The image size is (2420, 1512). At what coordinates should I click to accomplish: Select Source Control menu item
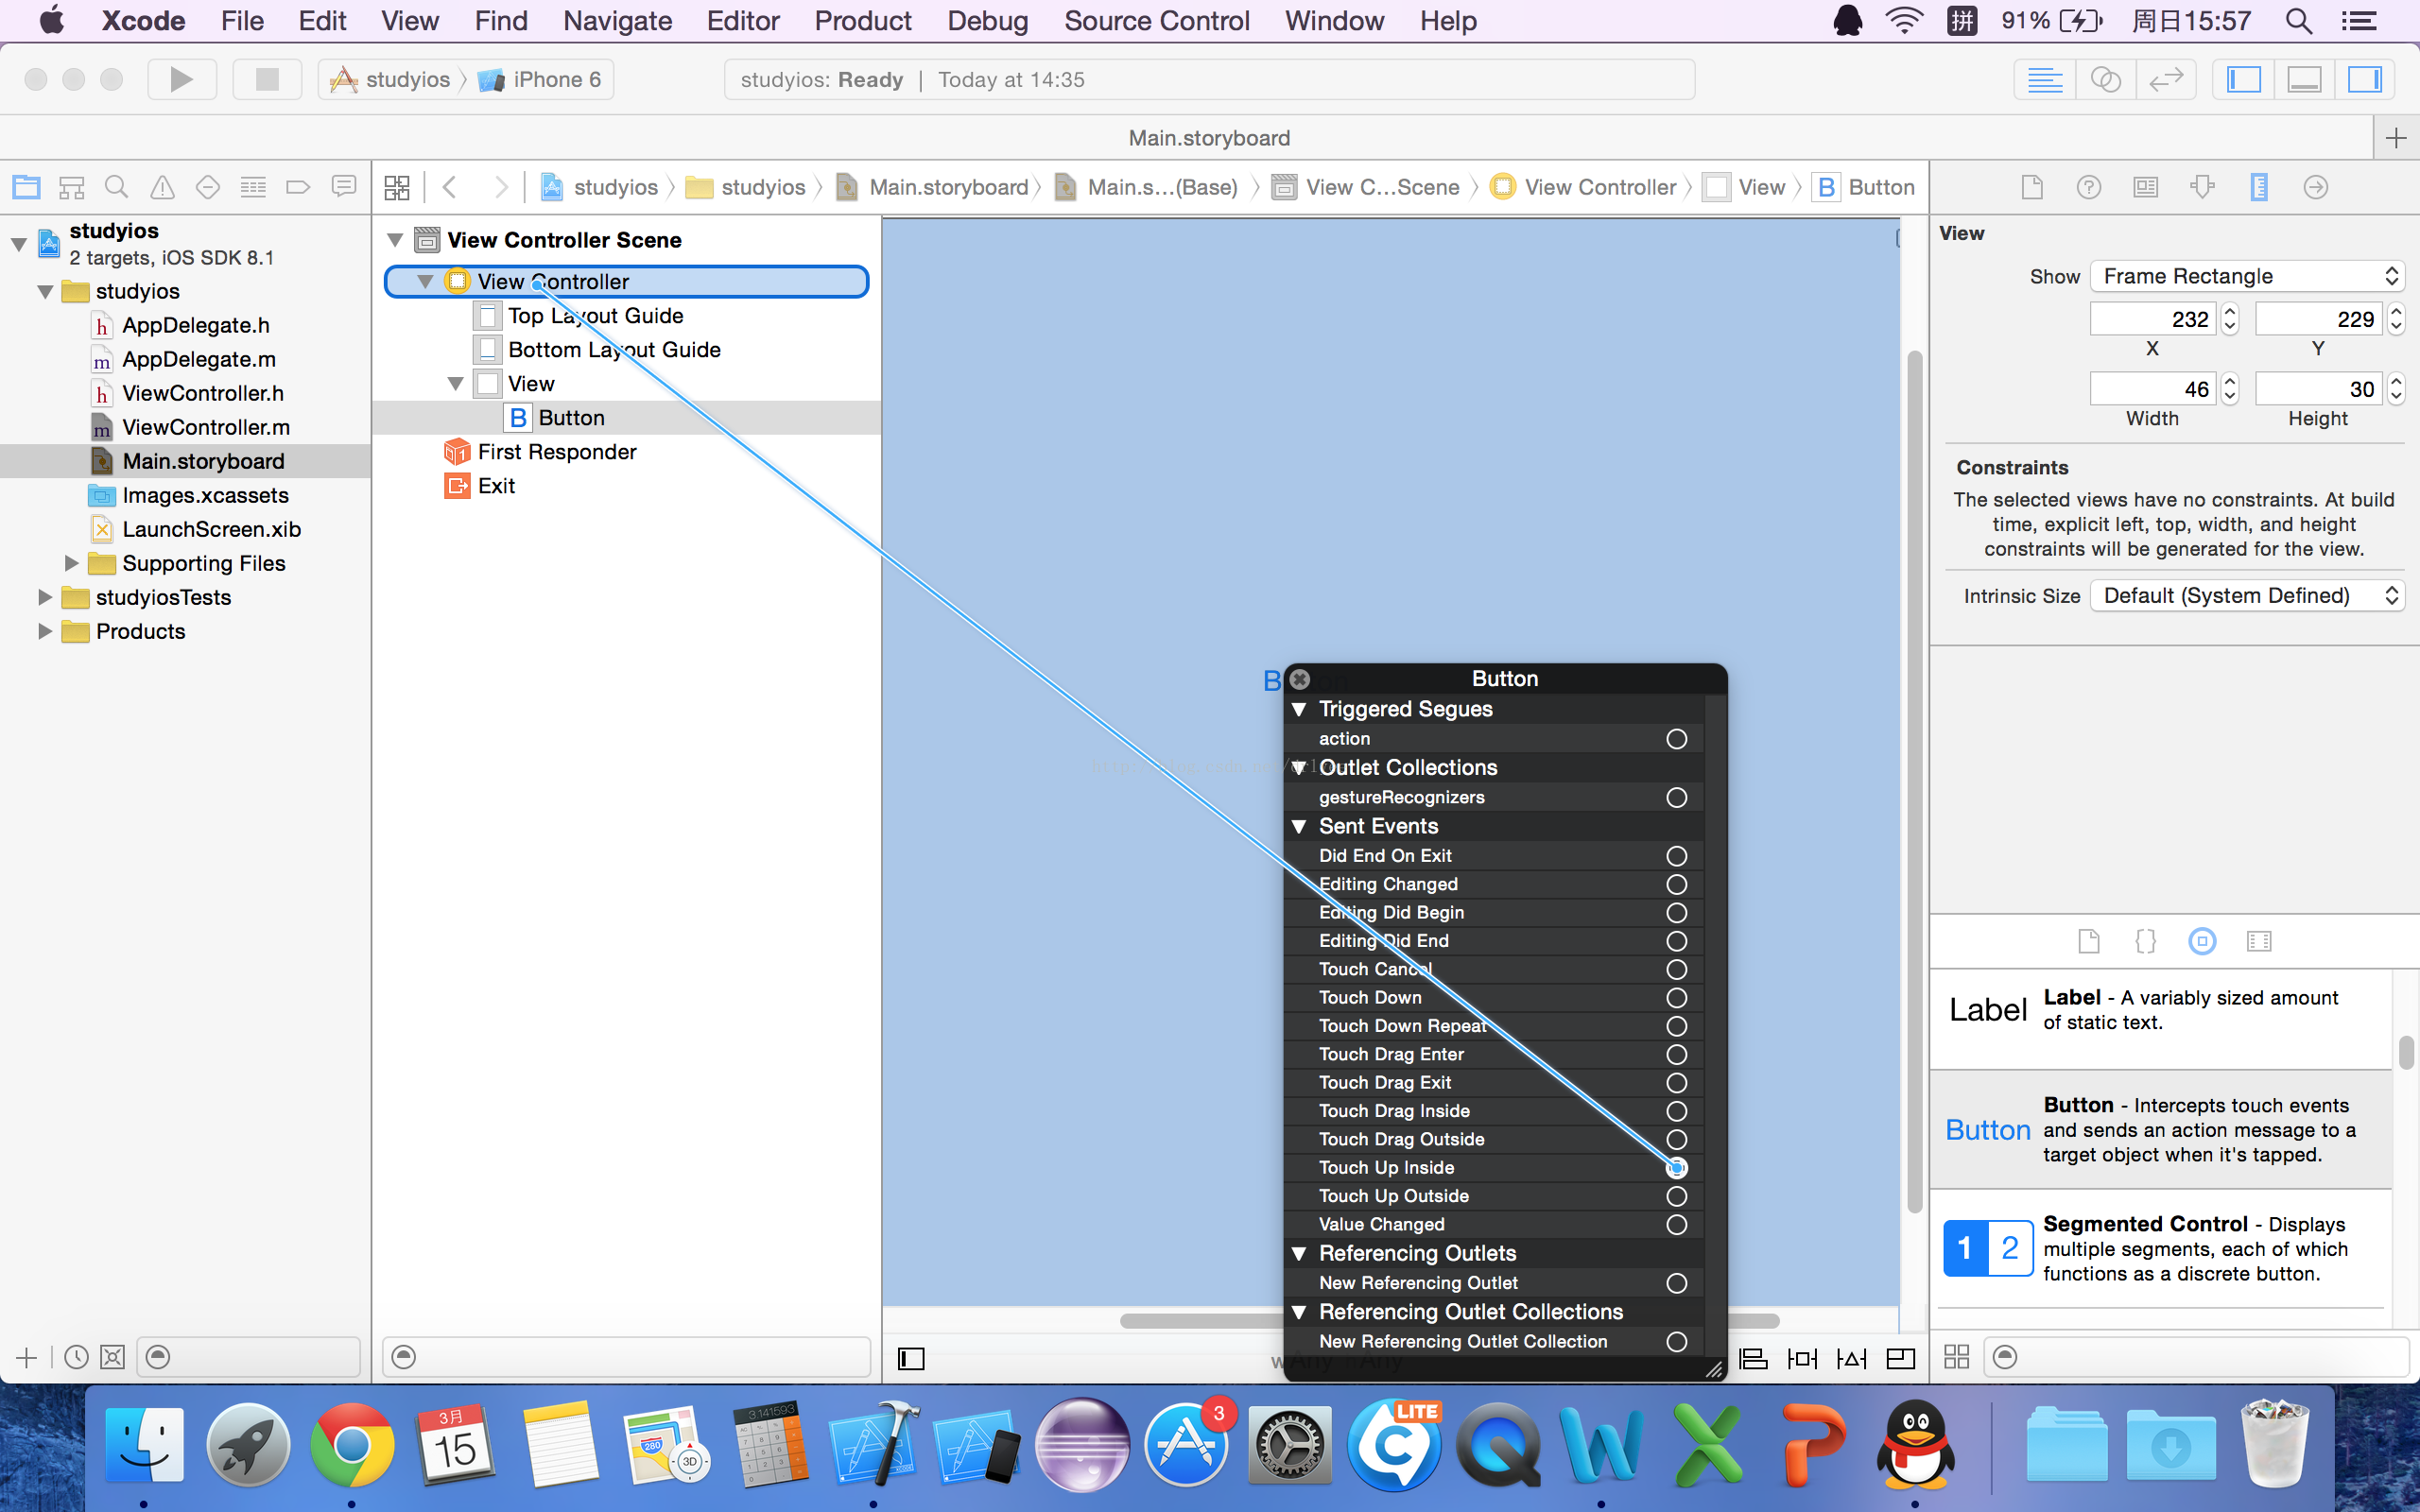point(1155,21)
